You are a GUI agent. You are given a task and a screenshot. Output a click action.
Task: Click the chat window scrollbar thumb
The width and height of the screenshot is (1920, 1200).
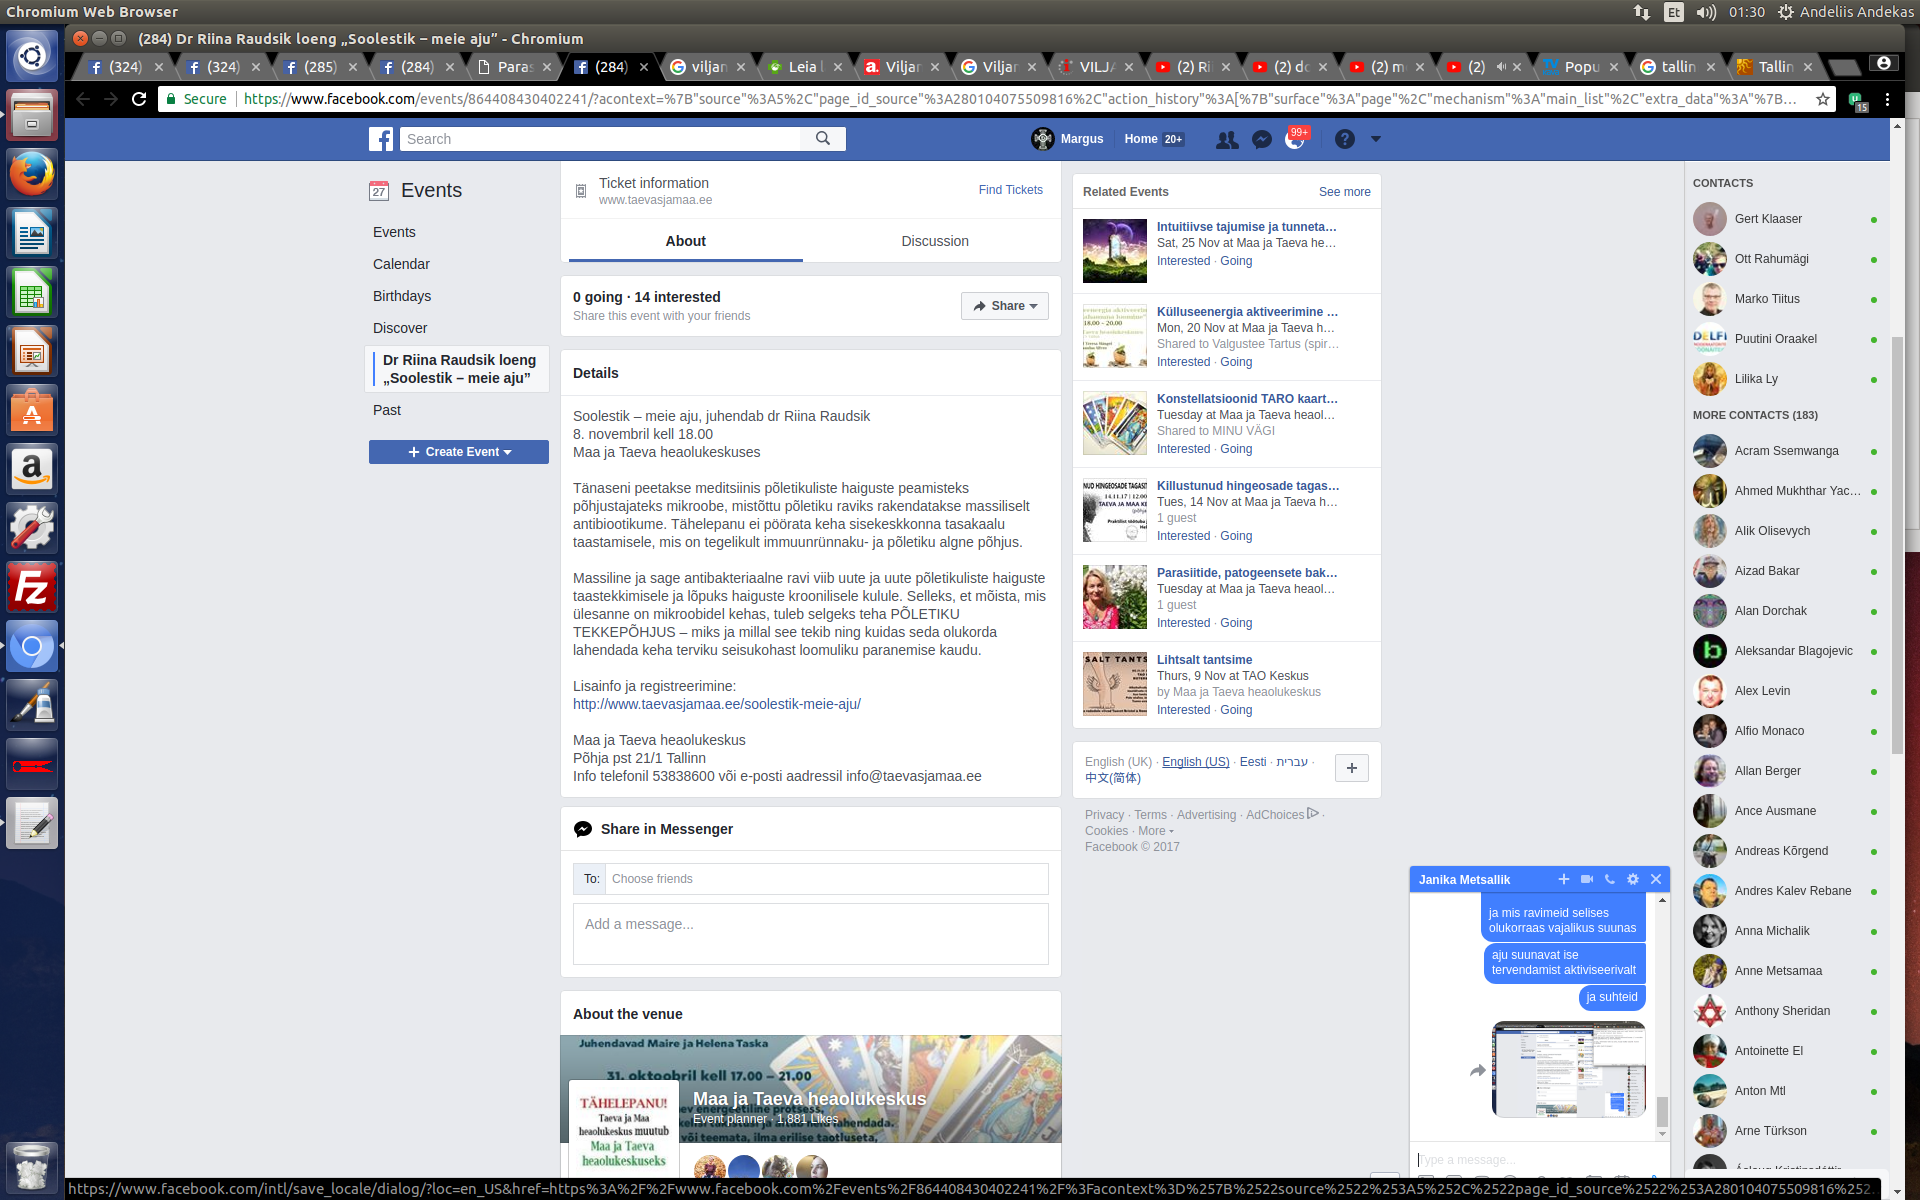[1662, 1111]
